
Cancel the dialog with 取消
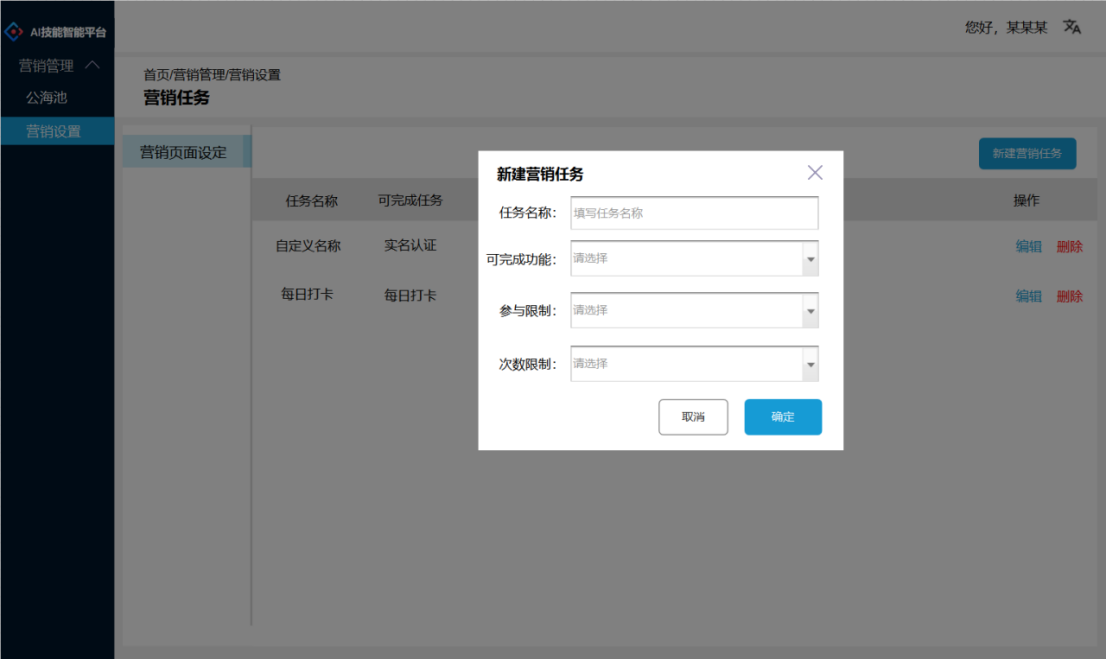click(693, 416)
